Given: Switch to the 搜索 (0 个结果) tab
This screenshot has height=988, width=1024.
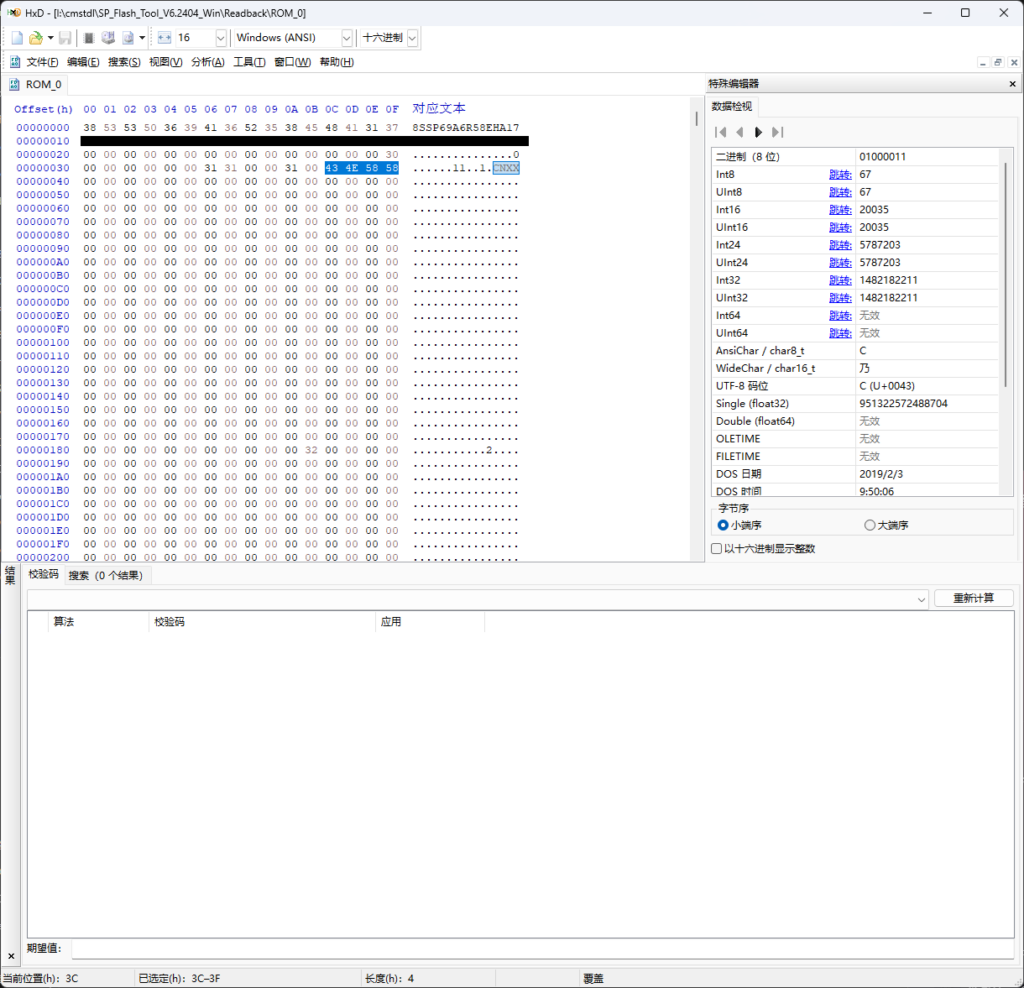Looking at the screenshot, I should tap(105, 575).
